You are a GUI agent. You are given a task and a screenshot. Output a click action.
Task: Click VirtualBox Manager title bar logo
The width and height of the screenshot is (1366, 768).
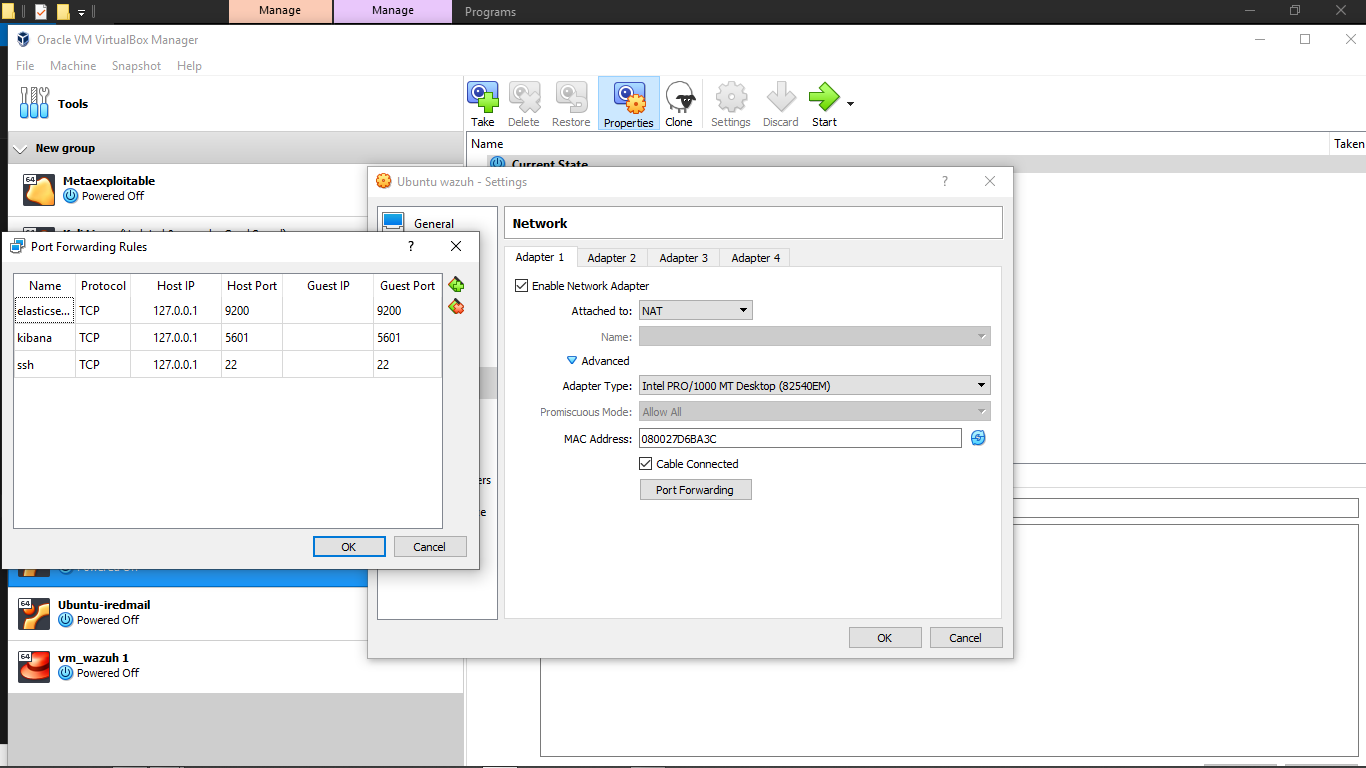(x=24, y=40)
